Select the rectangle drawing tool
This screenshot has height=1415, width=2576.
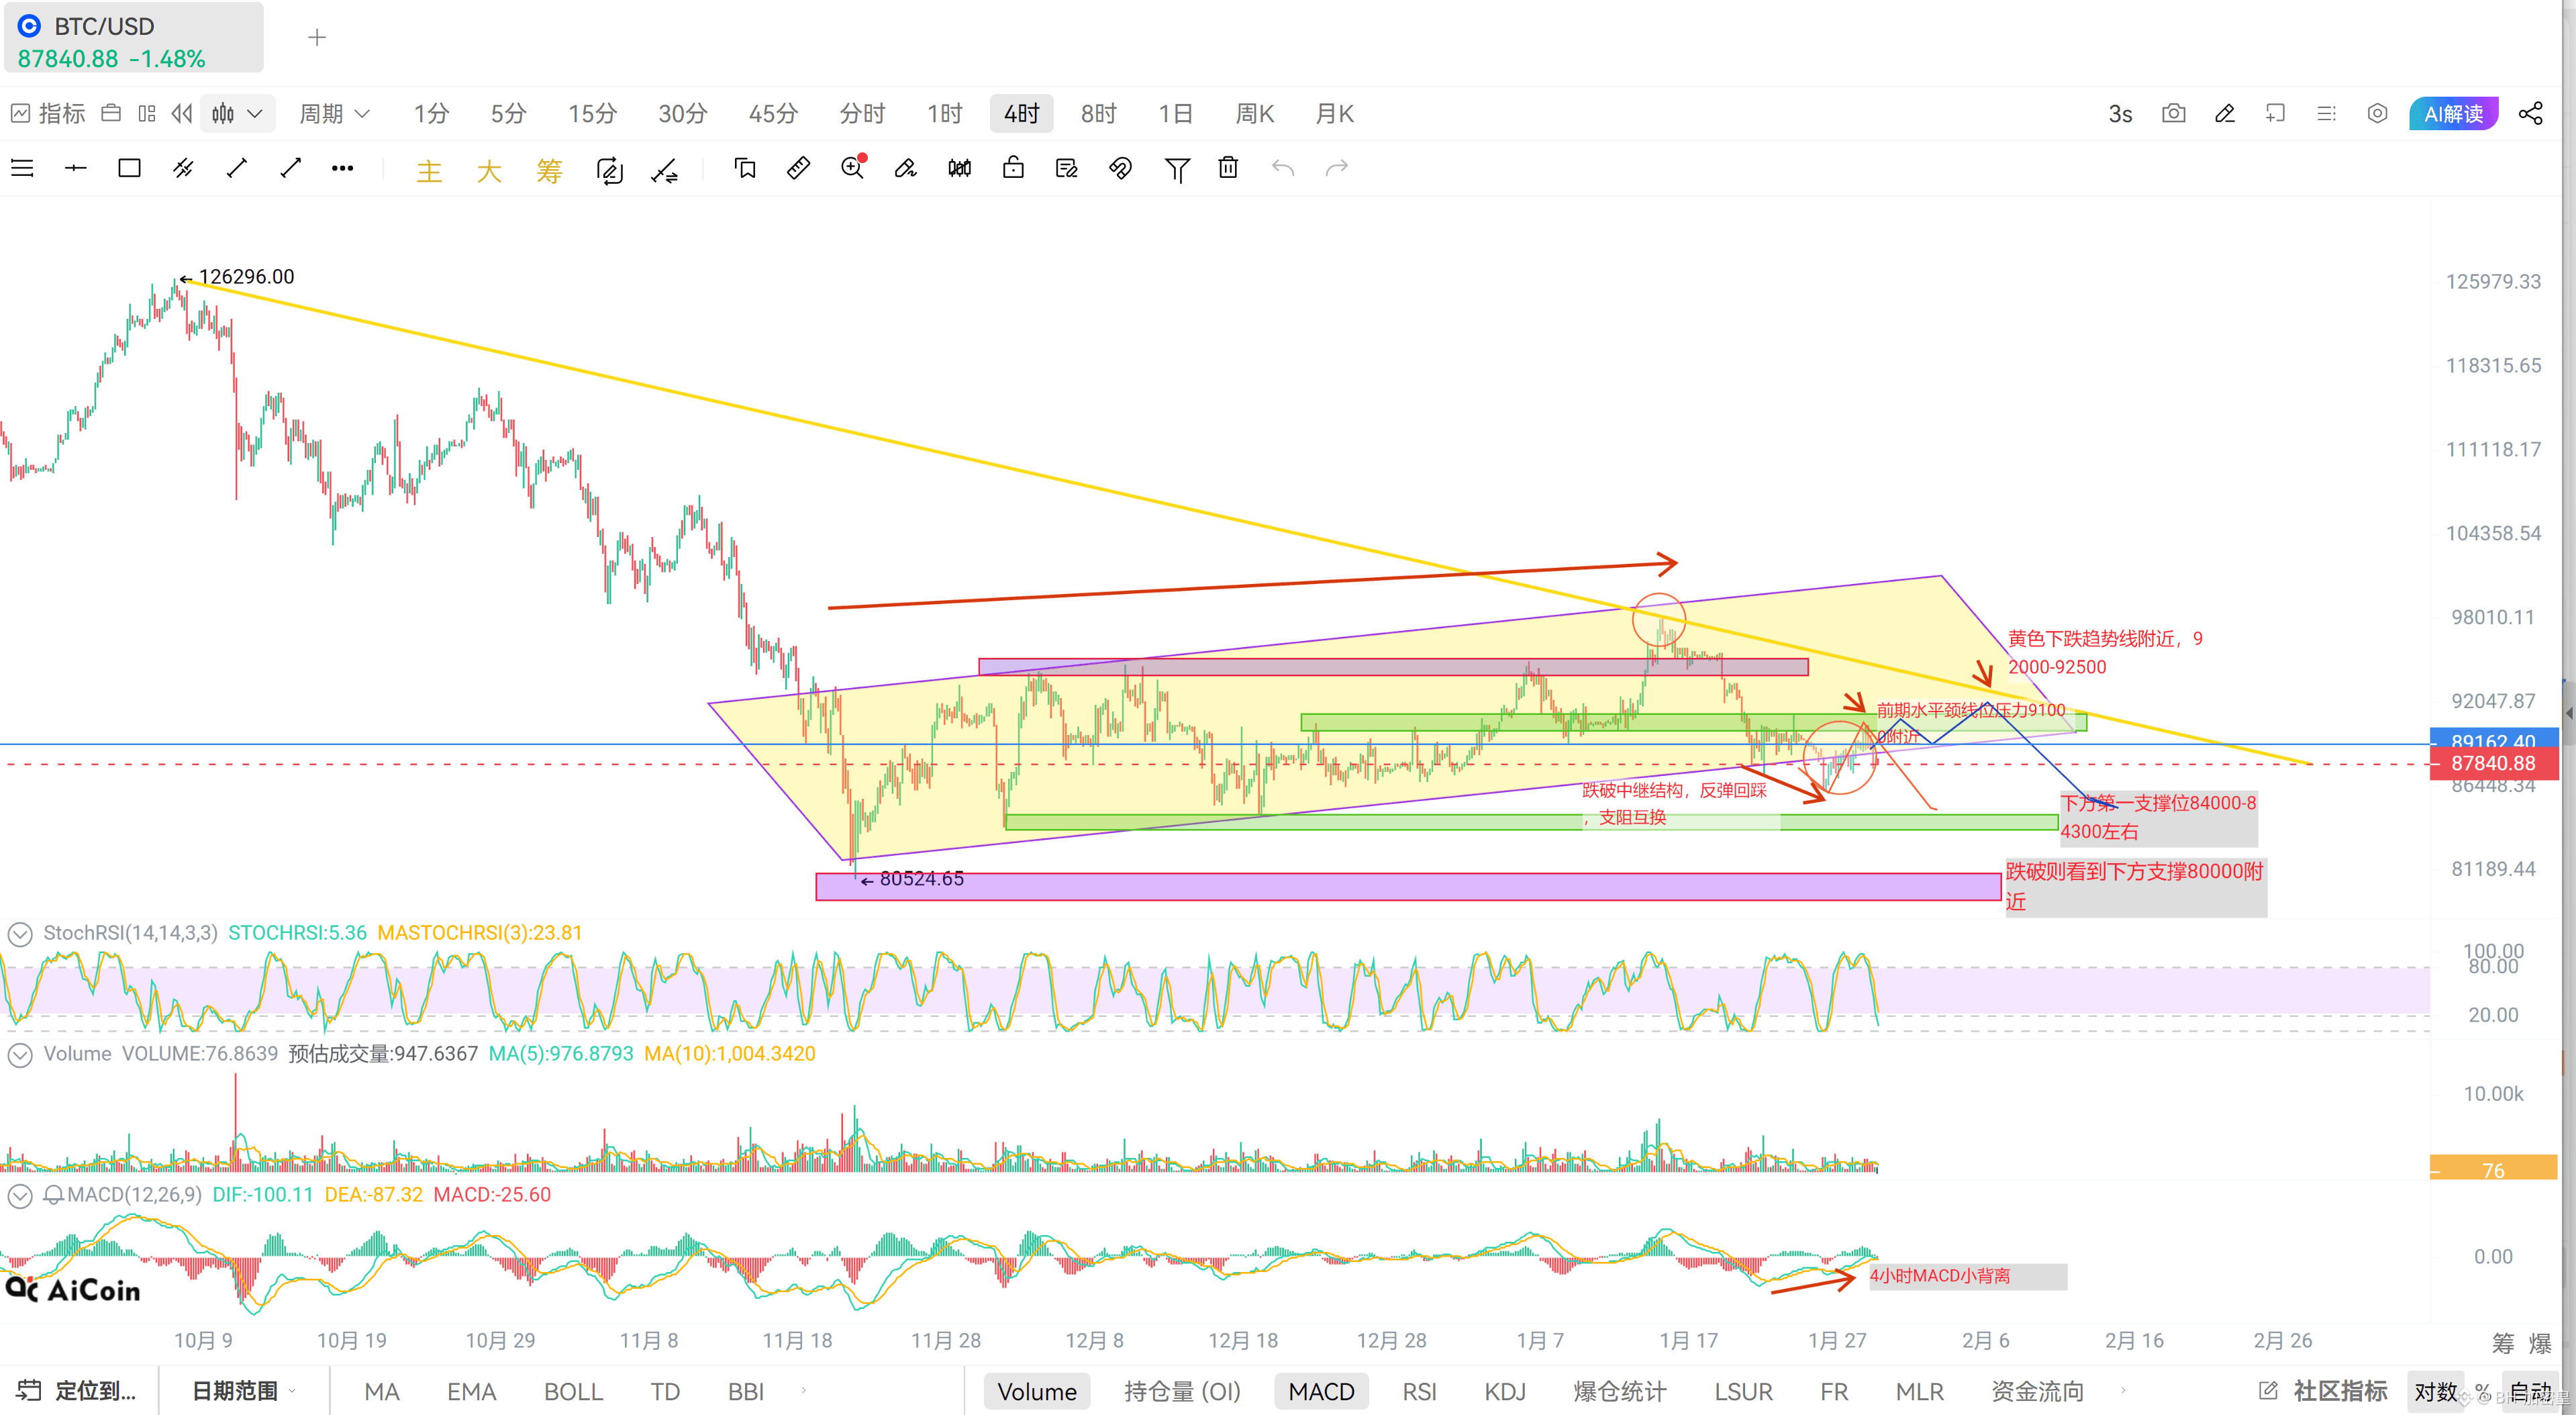point(129,168)
